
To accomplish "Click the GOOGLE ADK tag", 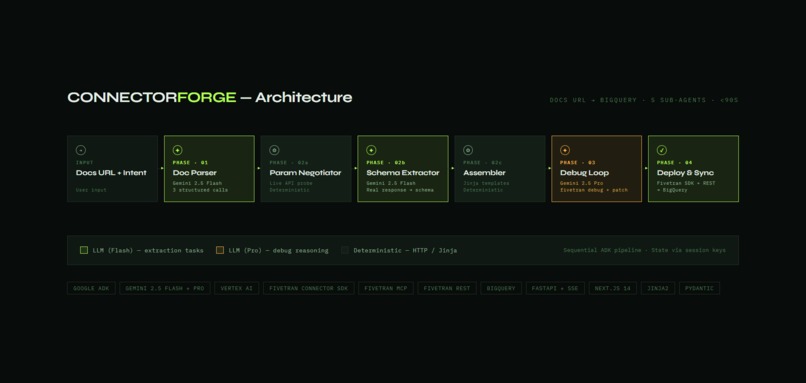I will (91, 288).
